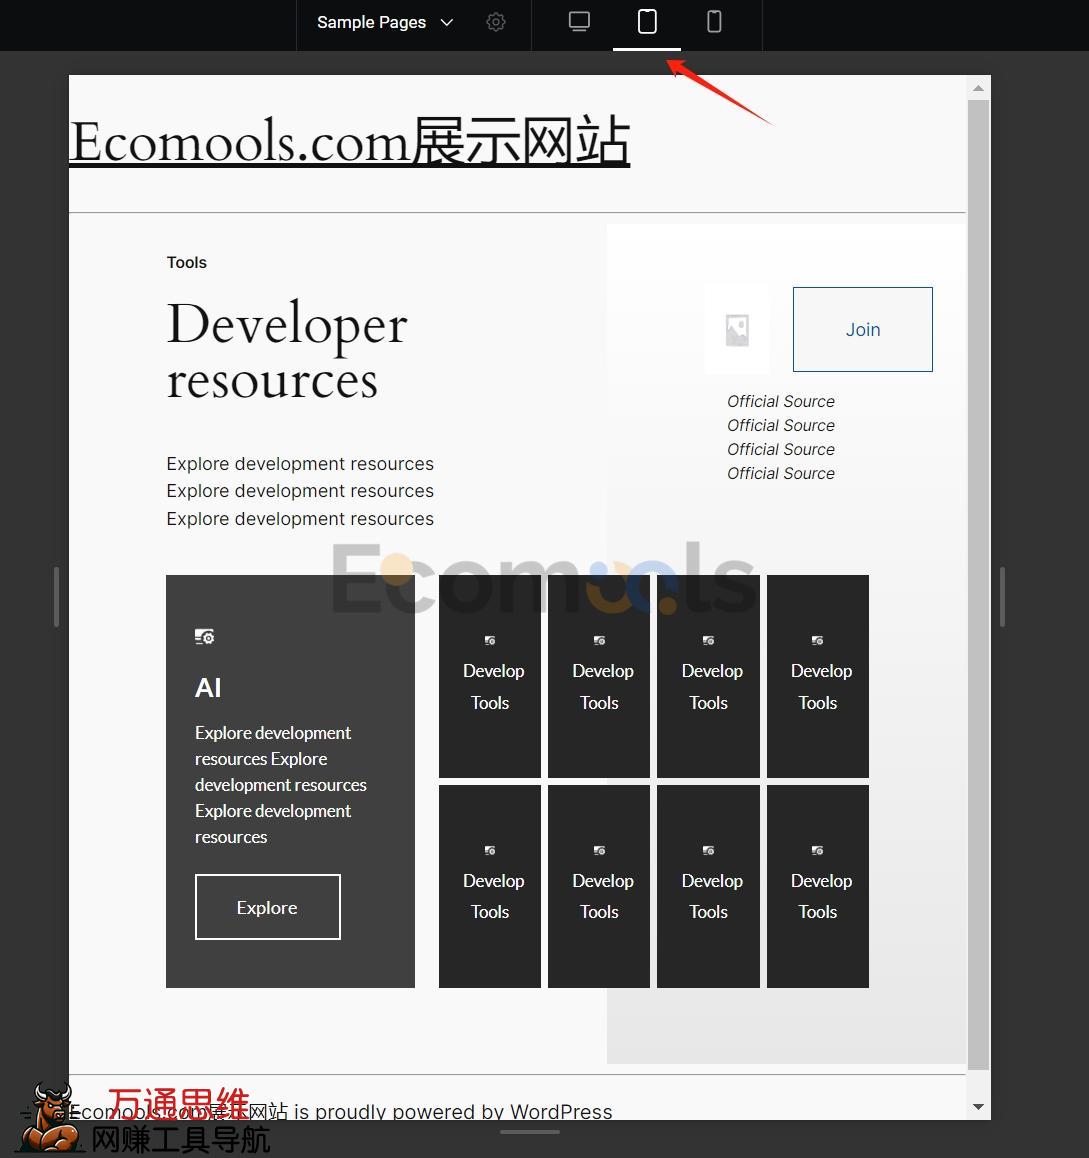Open the Ecomools.com展示网站 site title link
The width and height of the screenshot is (1089, 1158).
(349, 142)
